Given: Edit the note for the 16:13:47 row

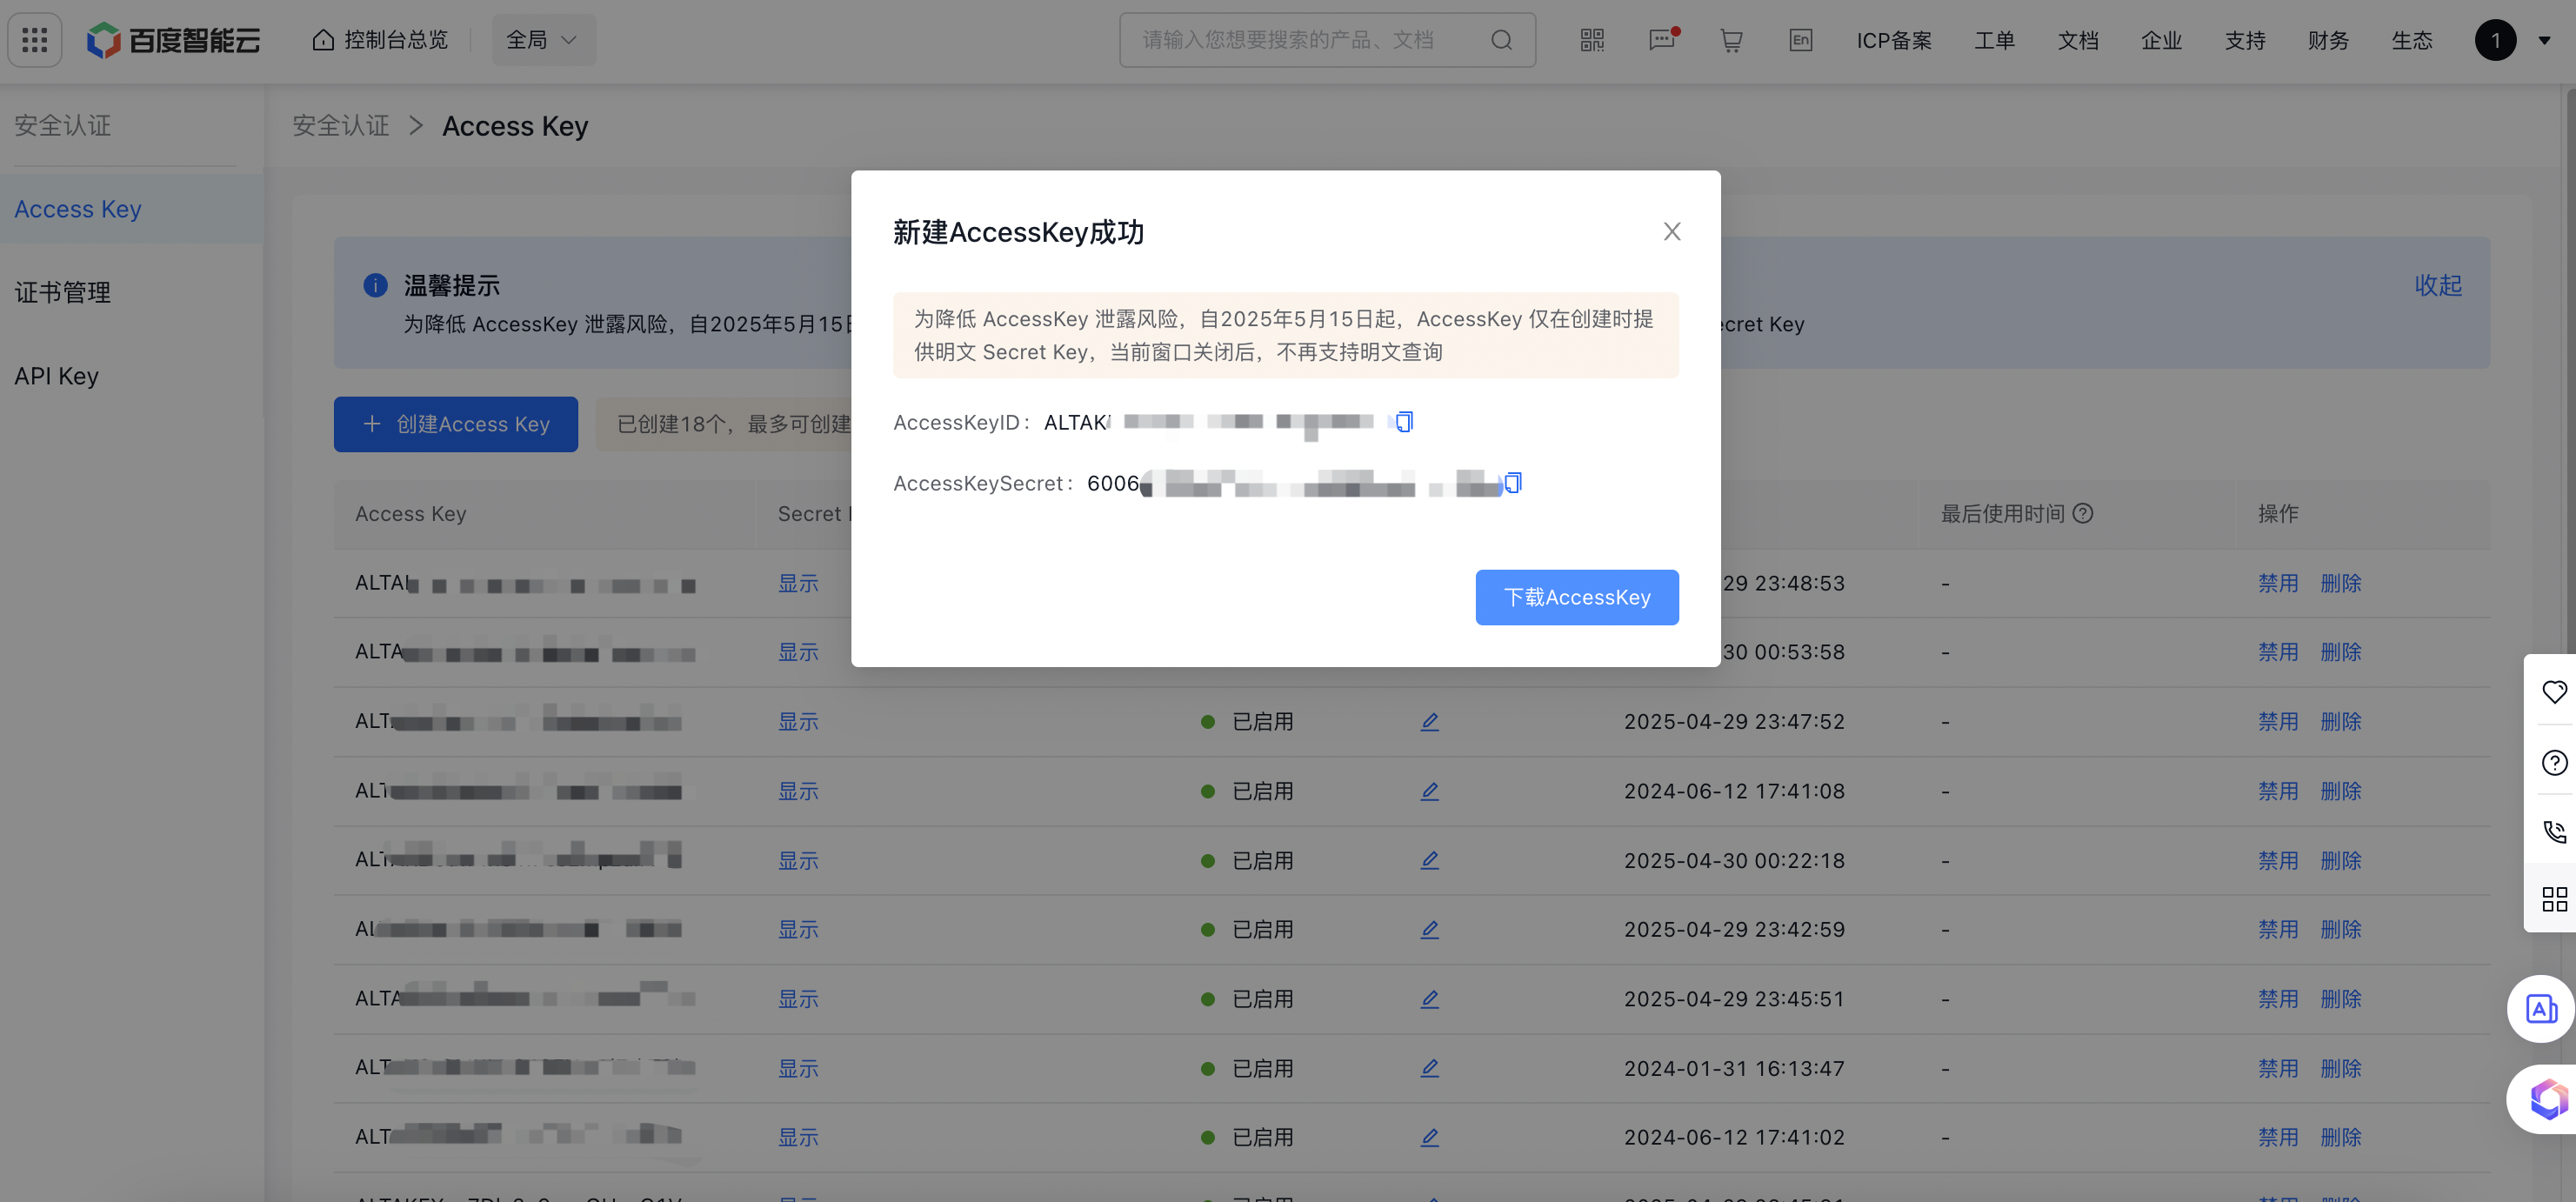Looking at the screenshot, I should coord(1429,1068).
